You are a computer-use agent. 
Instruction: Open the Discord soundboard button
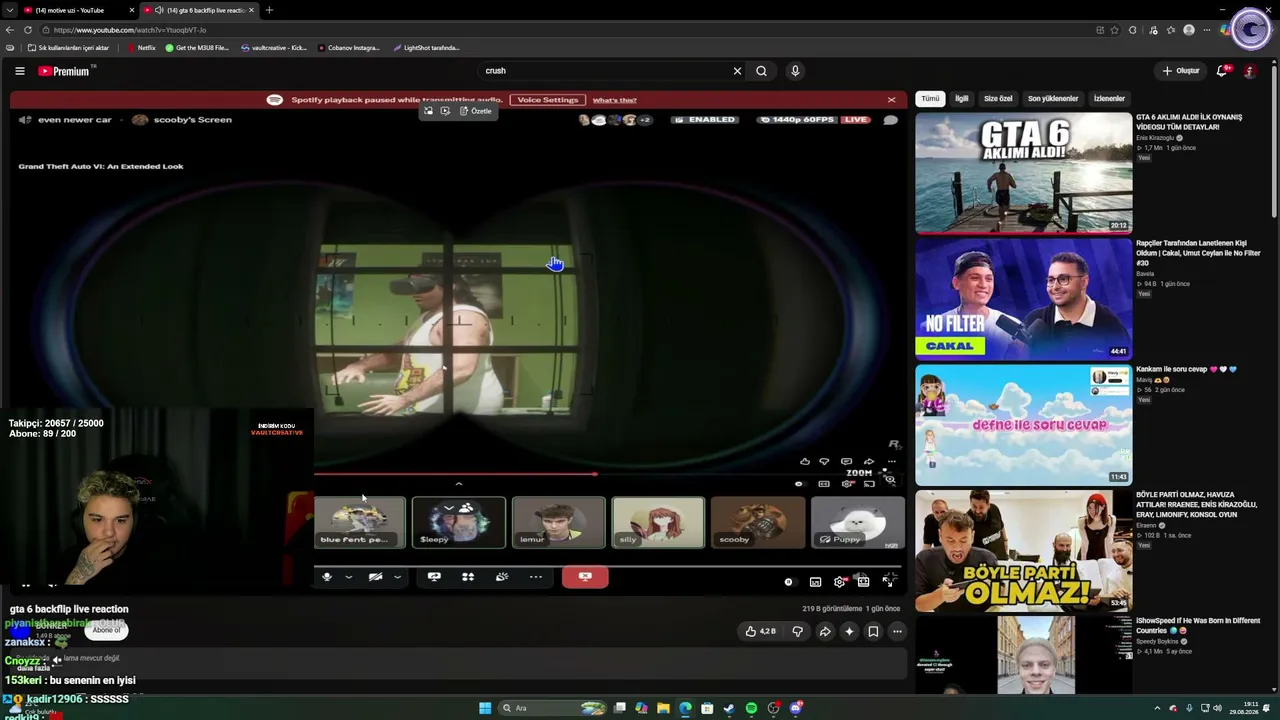coord(502,577)
